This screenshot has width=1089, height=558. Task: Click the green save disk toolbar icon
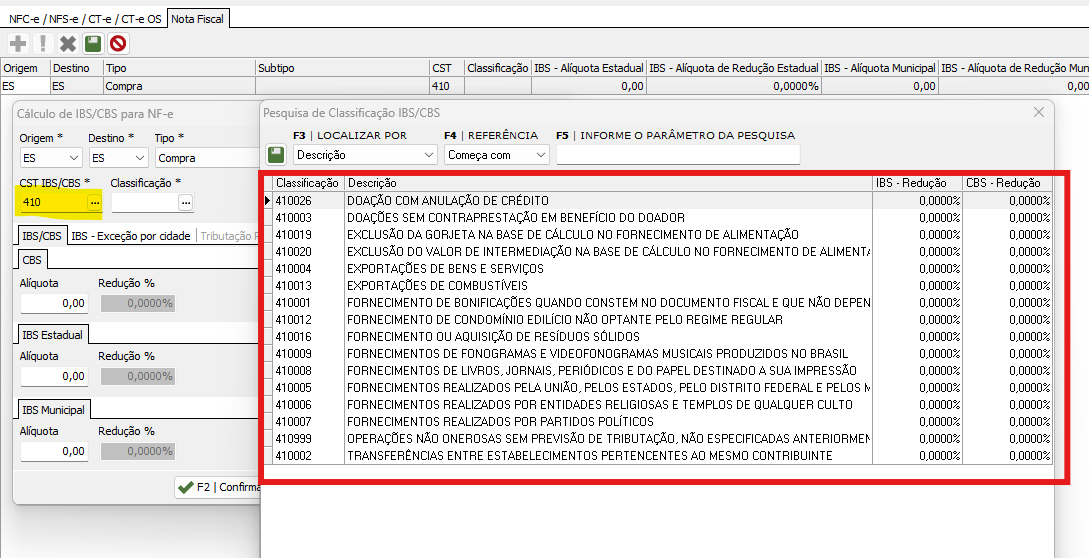point(93,43)
